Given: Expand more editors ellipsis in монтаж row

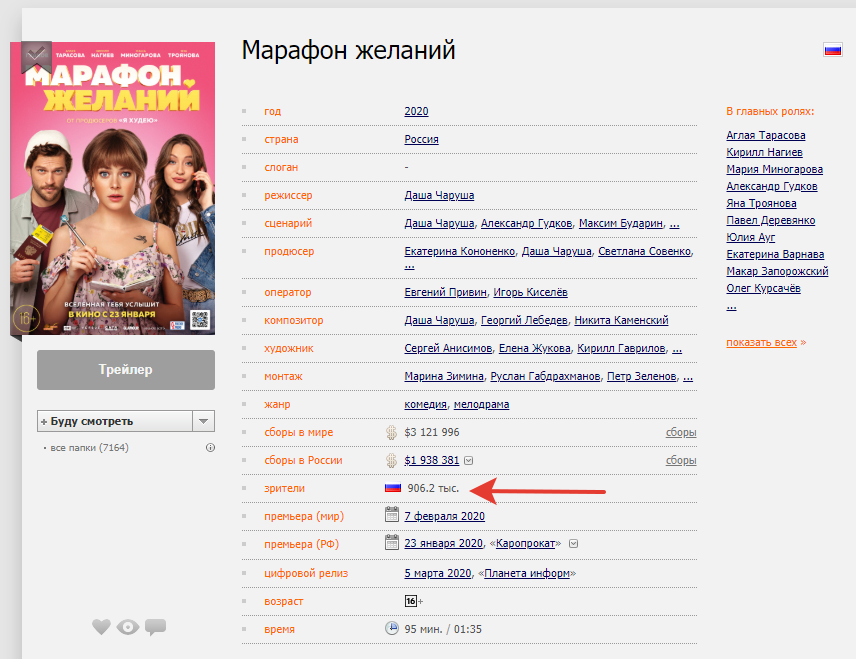Looking at the screenshot, I should click(x=688, y=376).
